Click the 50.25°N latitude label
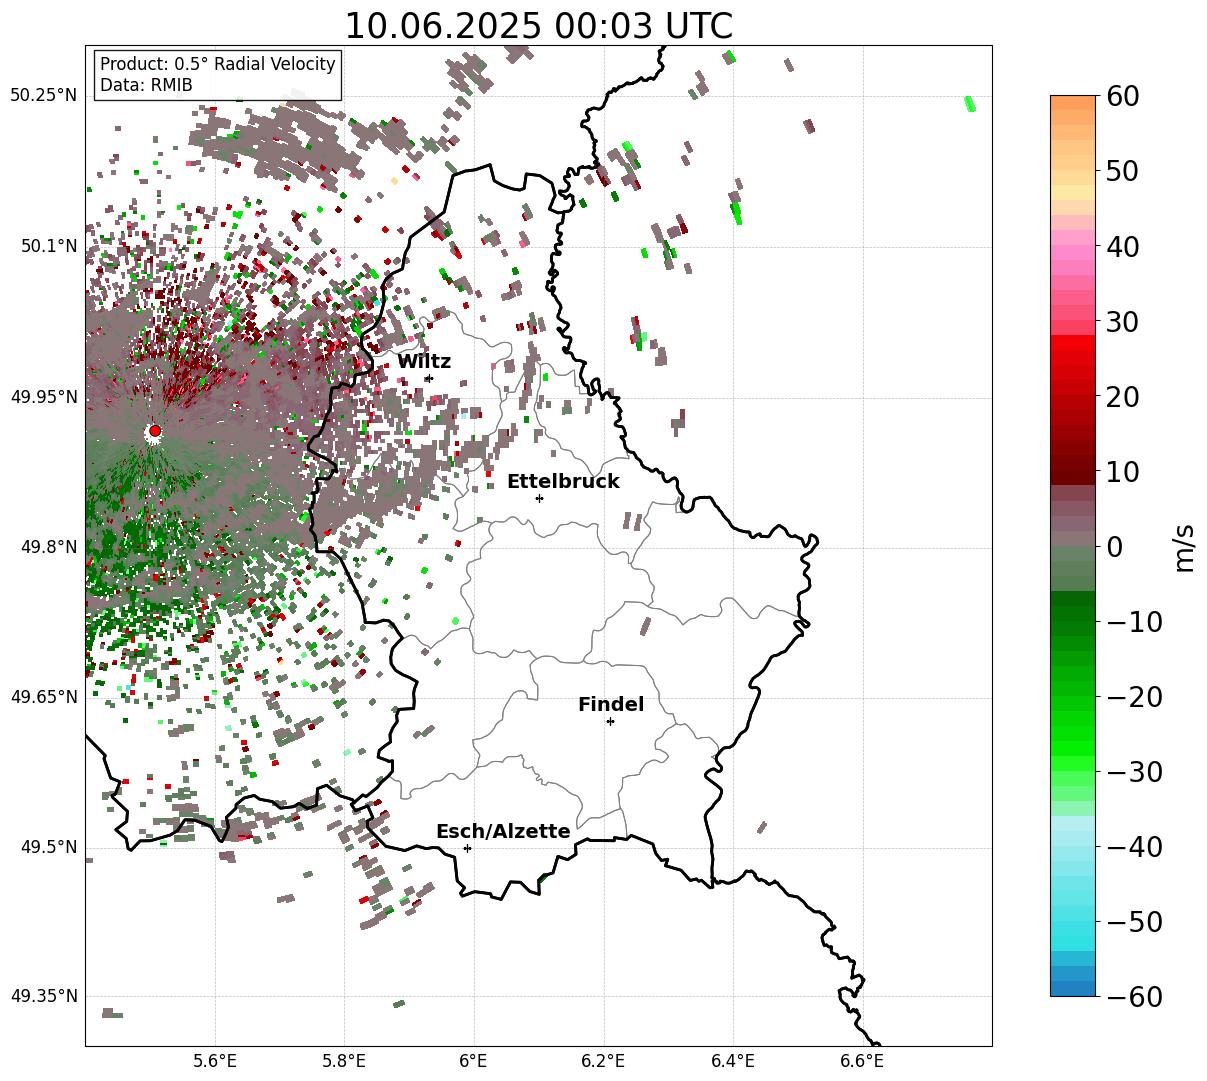 (x=44, y=95)
